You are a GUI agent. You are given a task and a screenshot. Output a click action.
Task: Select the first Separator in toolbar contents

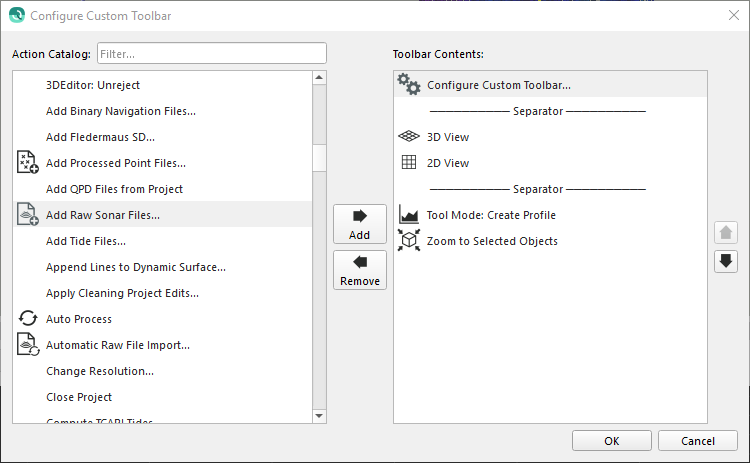click(x=538, y=111)
